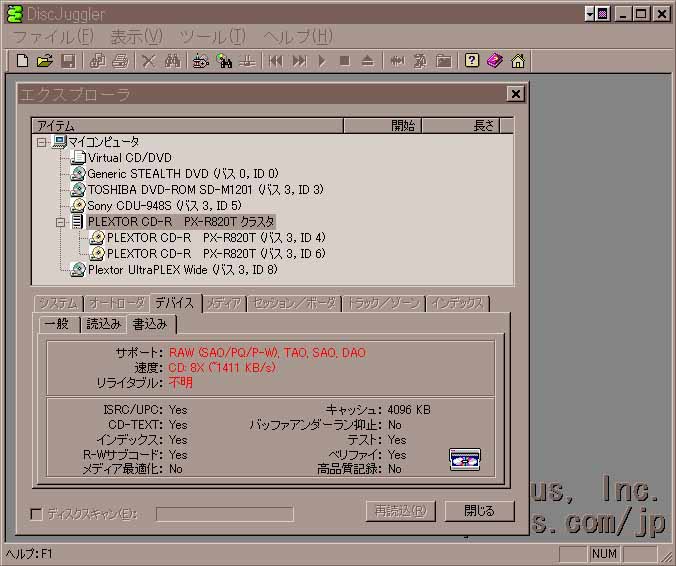This screenshot has height=566, width=676.
Task: Switch to the システム tab
Action: coord(58,303)
